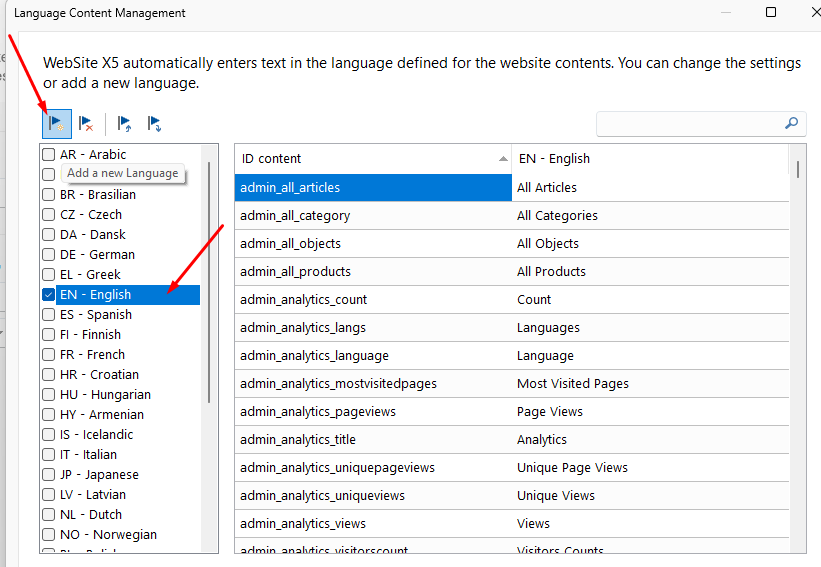
Task: Click the EN - English column header
Action: (x=650, y=159)
